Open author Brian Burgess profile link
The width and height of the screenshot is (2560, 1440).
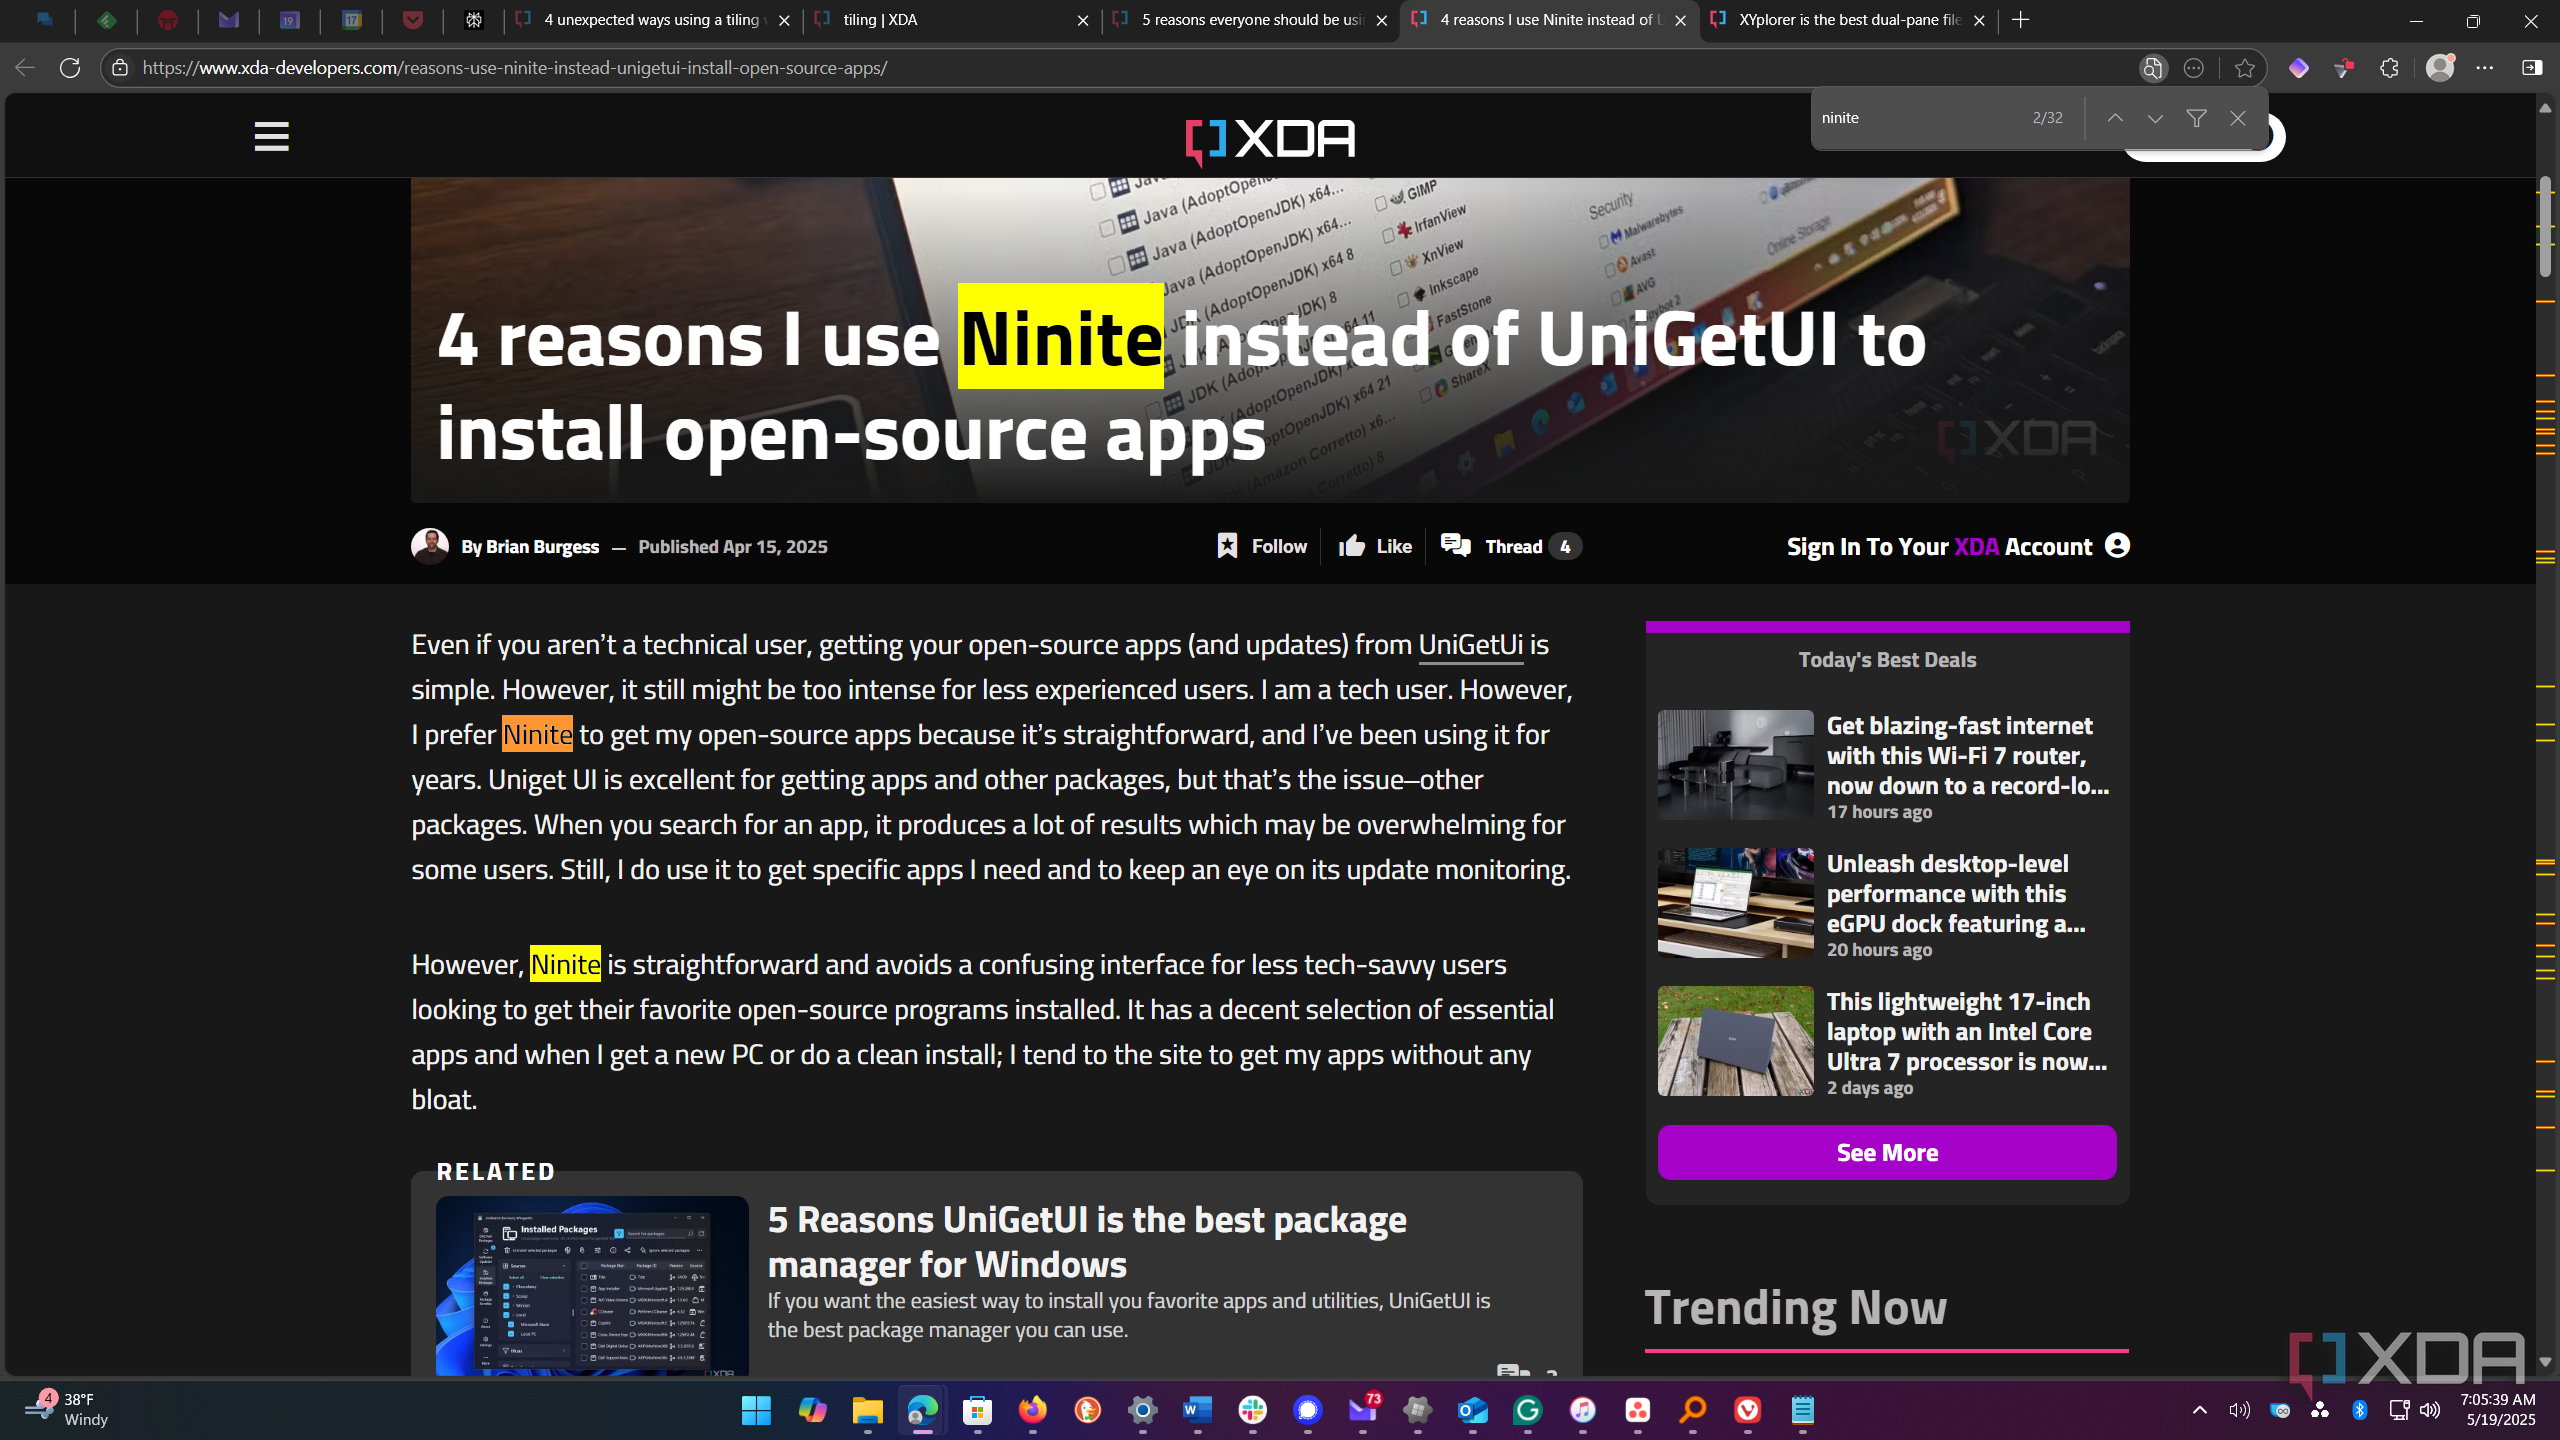[x=542, y=547]
